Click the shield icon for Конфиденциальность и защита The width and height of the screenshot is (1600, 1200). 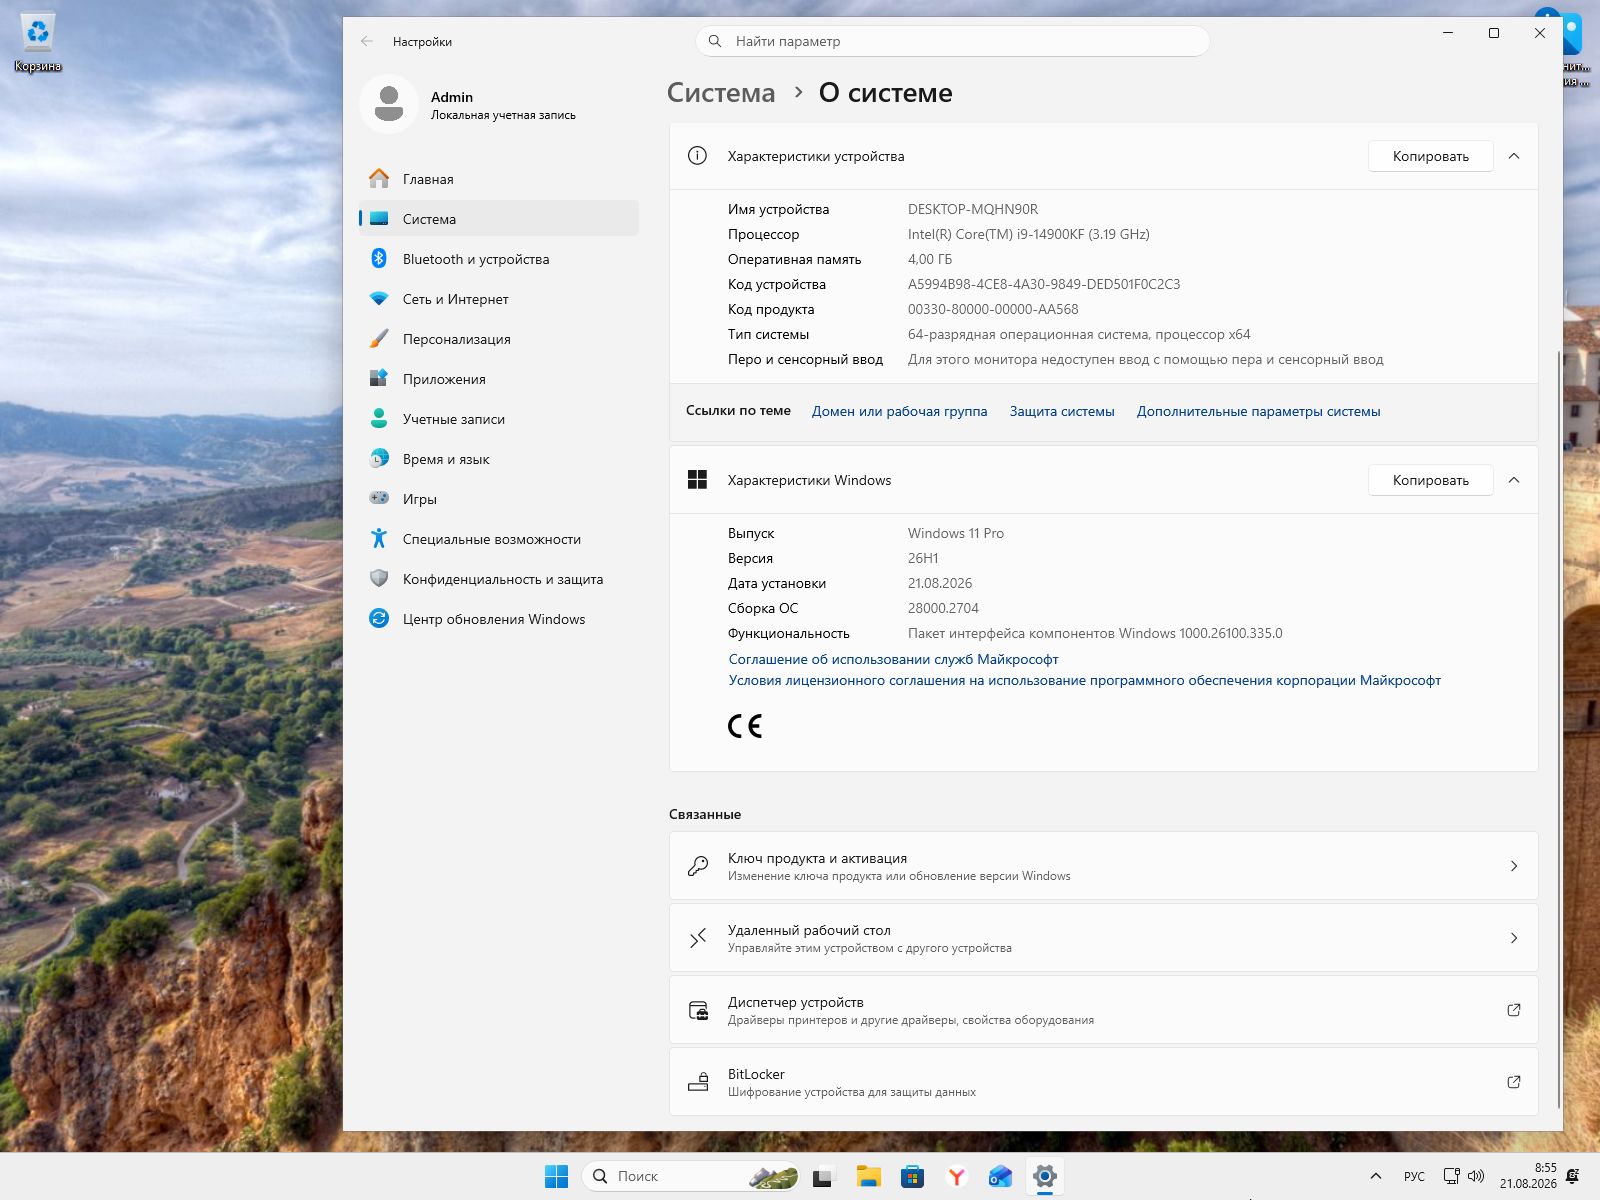click(x=379, y=579)
